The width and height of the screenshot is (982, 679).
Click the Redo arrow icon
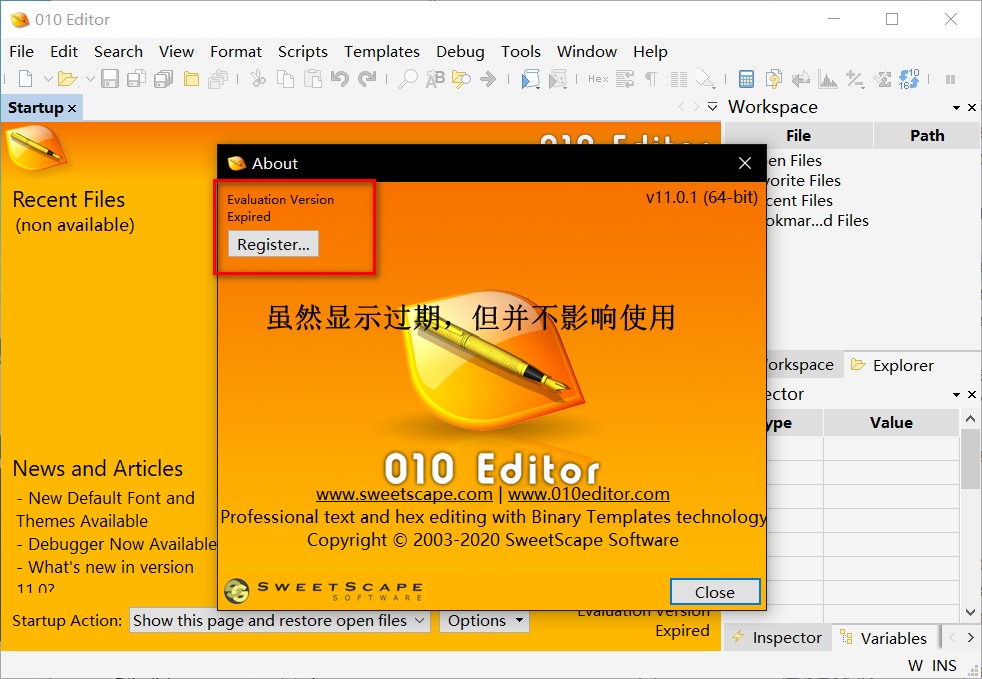(367, 79)
